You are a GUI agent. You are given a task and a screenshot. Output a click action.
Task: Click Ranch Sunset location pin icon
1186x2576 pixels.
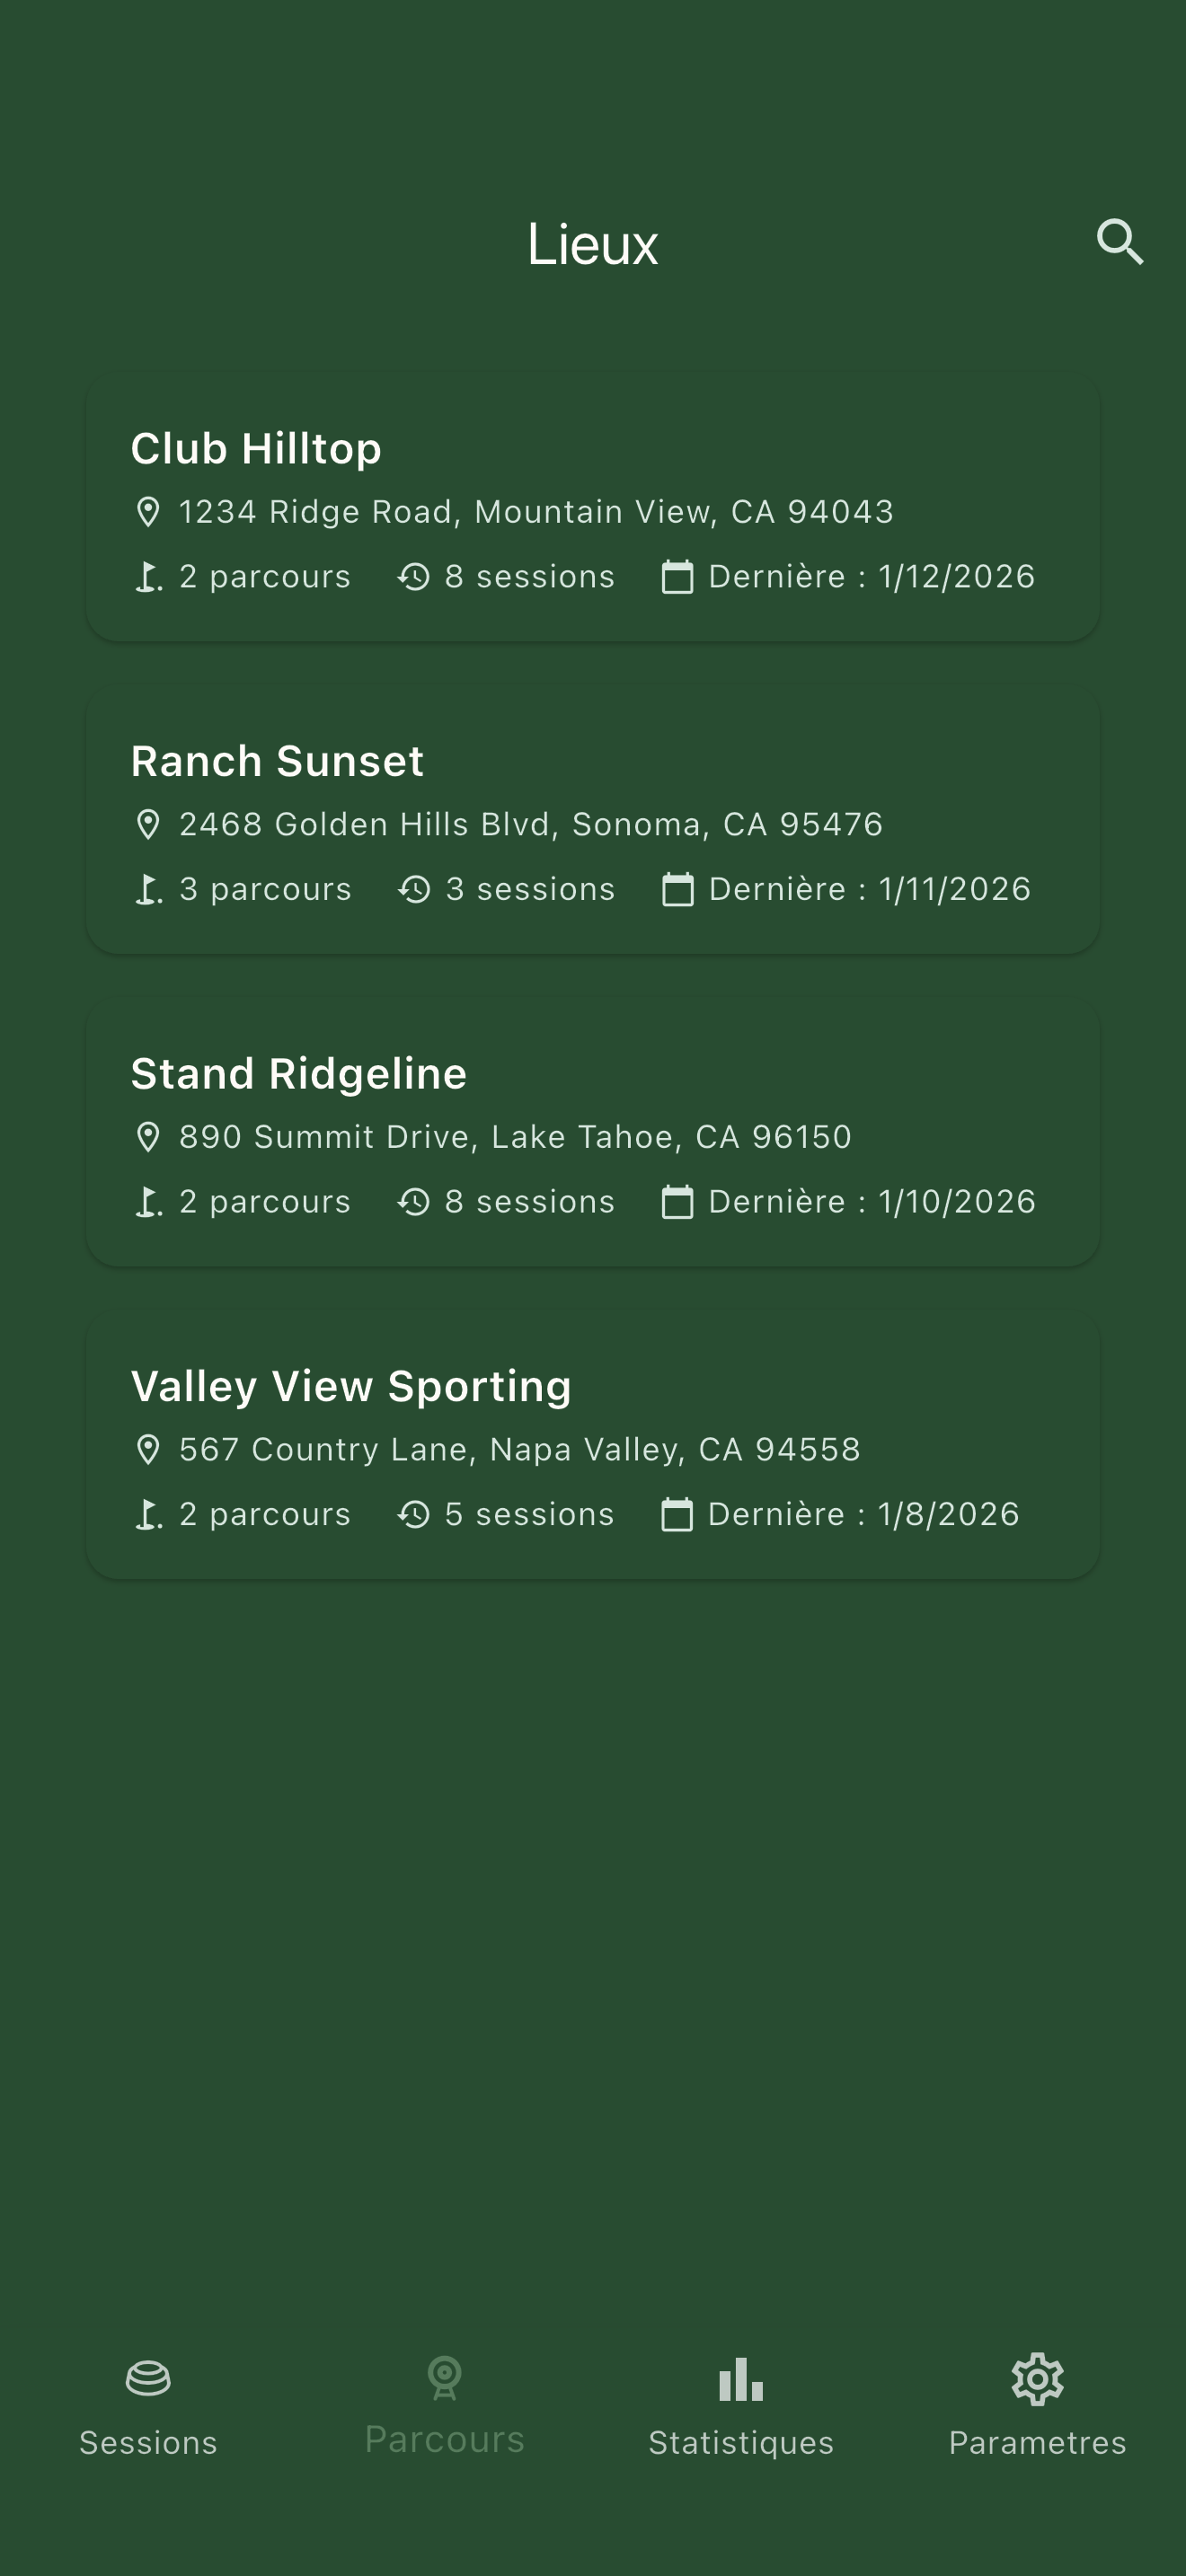(x=148, y=825)
